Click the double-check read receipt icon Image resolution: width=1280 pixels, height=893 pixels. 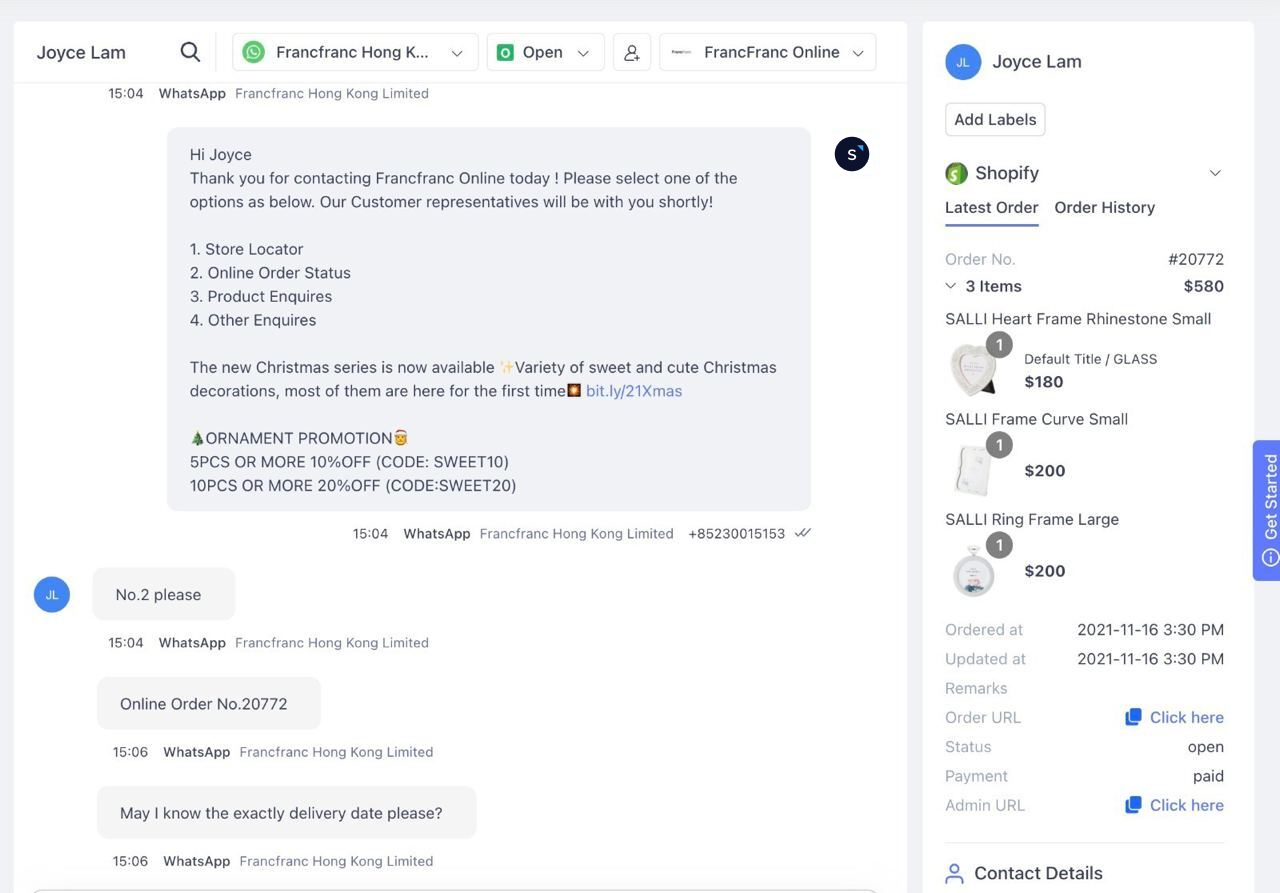click(802, 533)
